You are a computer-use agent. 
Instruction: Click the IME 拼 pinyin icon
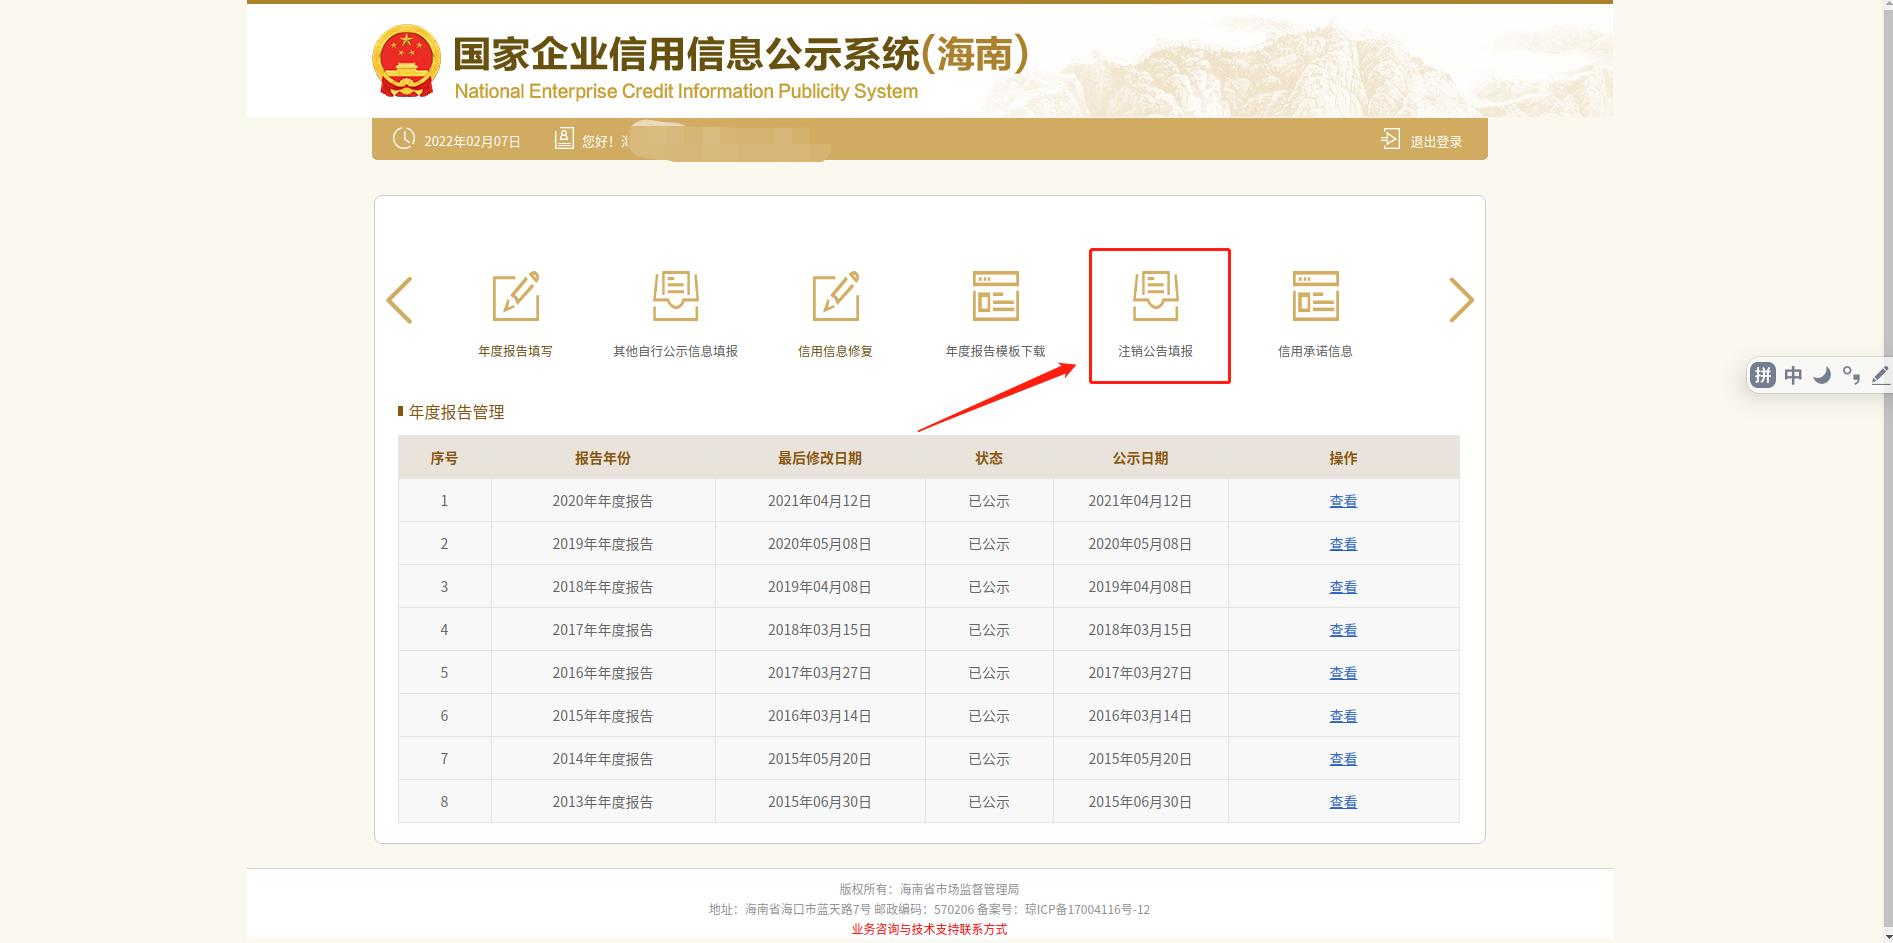pyautogui.click(x=1763, y=375)
